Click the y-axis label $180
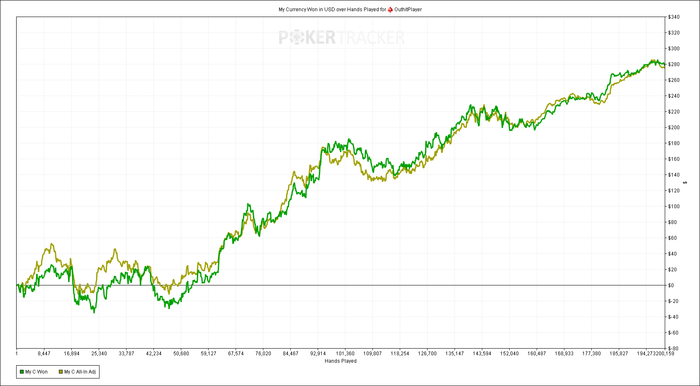The height and width of the screenshot is (386, 700). point(674,143)
